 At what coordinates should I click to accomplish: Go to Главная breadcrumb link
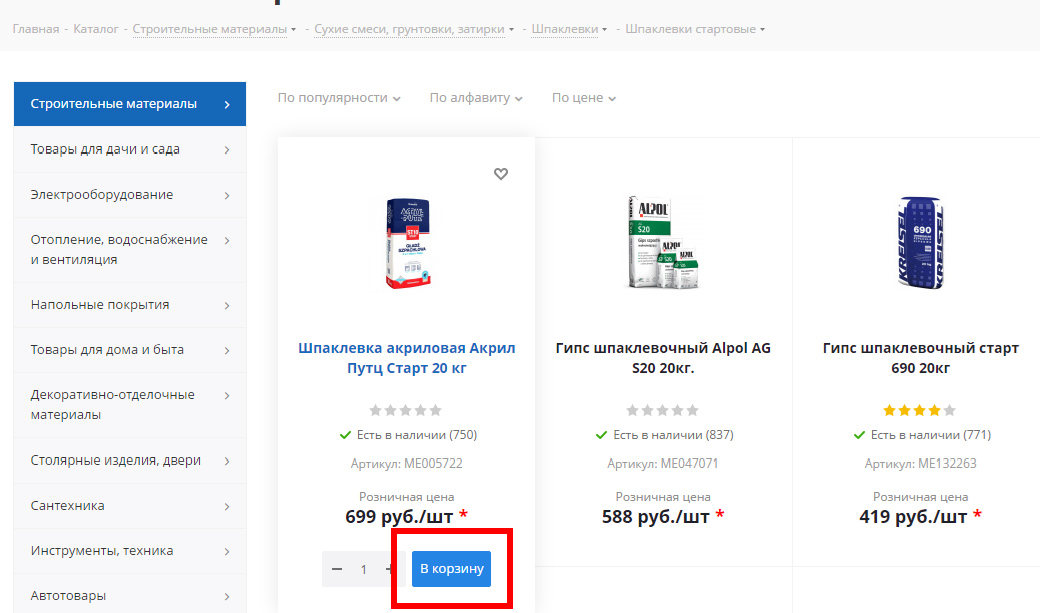click(35, 29)
